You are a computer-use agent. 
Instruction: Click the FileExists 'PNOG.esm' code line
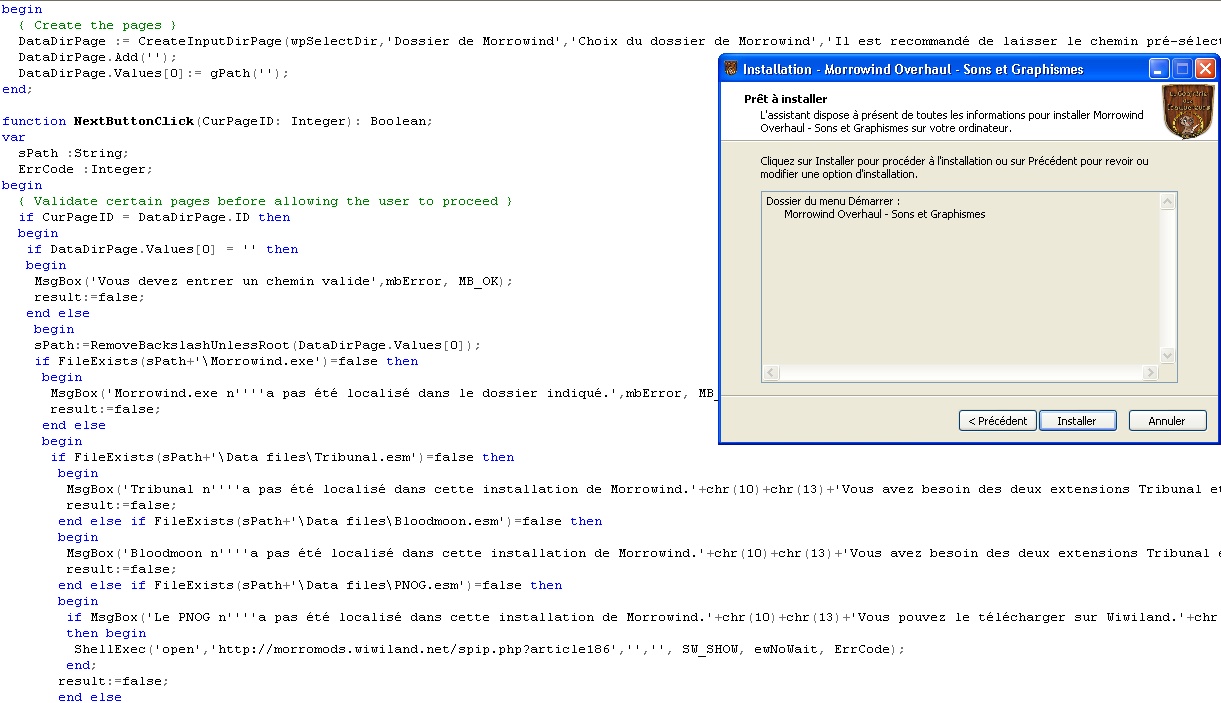tap(310, 585)
